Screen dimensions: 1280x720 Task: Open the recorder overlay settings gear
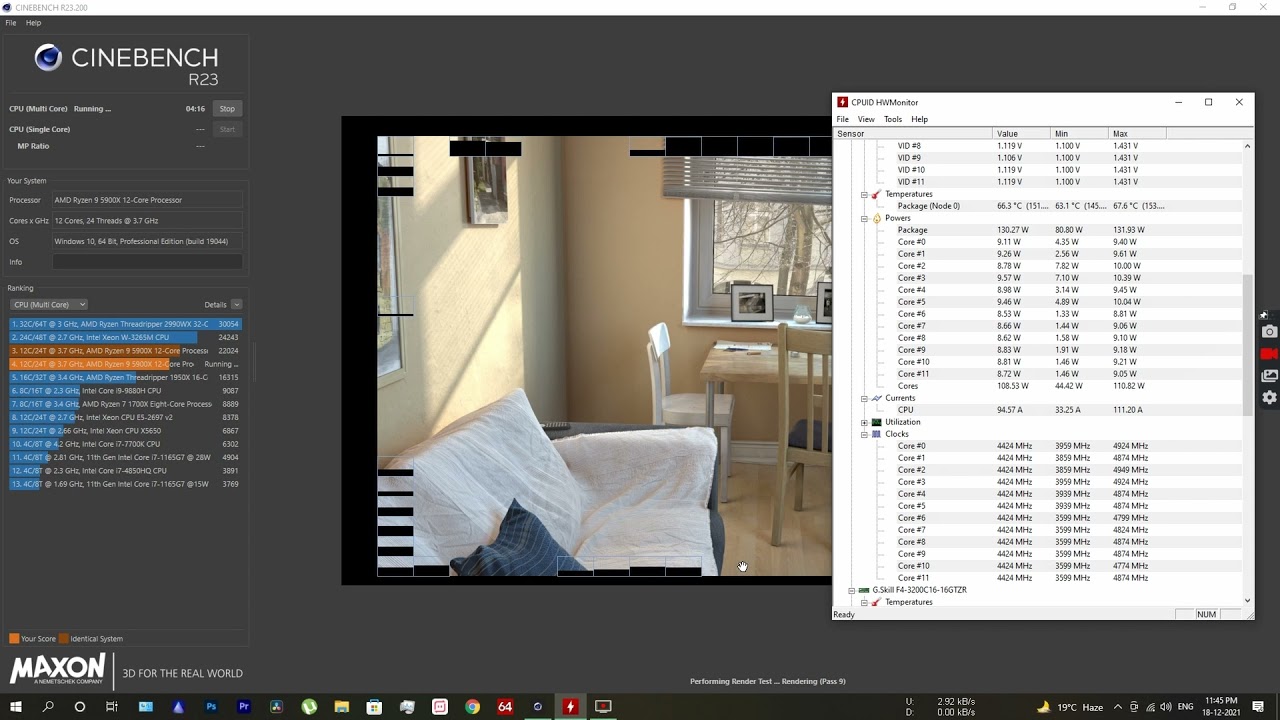pos(1269,397)
